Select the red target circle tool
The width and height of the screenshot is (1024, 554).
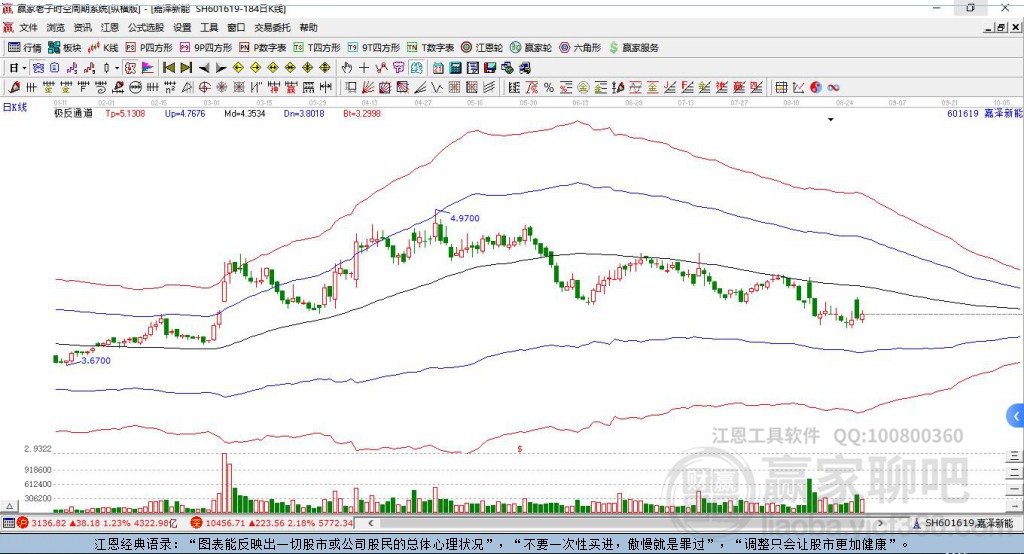pos(204,87)
